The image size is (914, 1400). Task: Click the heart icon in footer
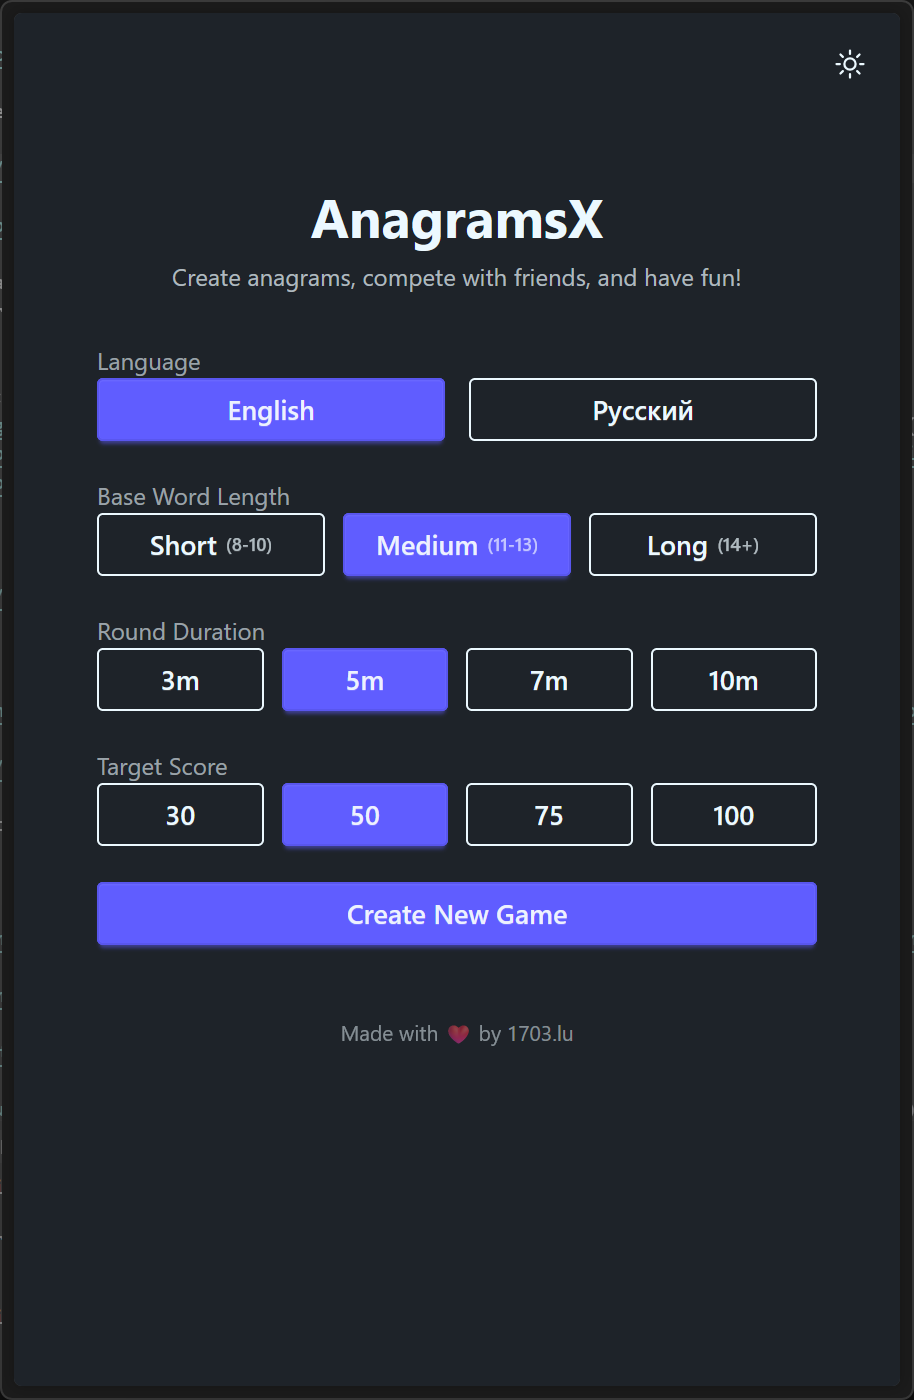[458, 1034]
